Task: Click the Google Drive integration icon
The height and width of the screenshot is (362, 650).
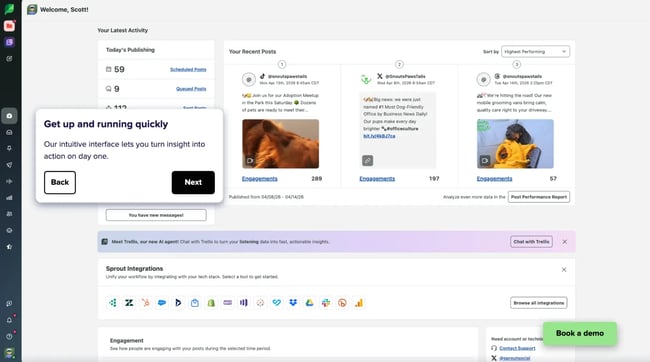Action: tap(310, 303)
